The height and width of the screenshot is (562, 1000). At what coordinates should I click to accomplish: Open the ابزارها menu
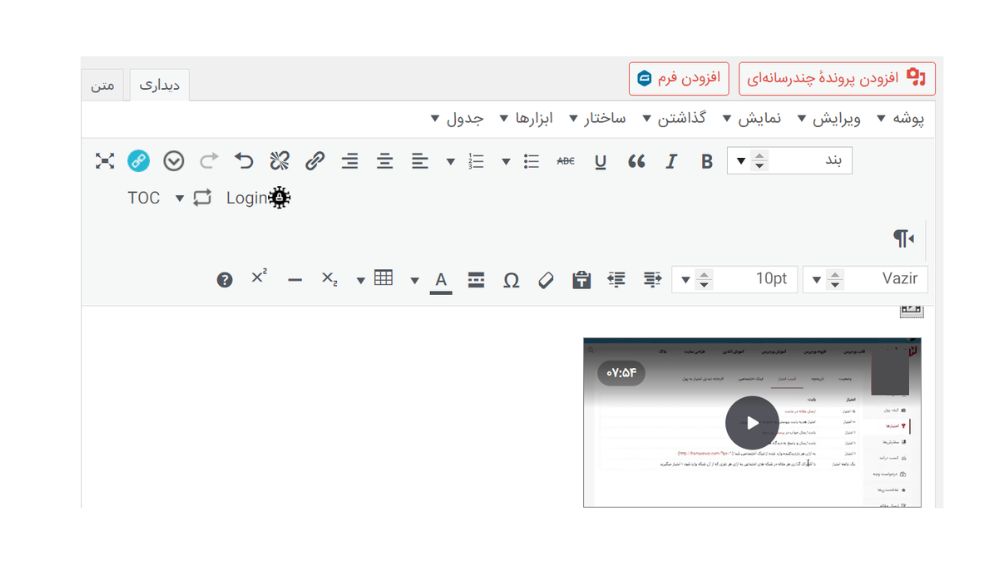[x=526, y=119]
